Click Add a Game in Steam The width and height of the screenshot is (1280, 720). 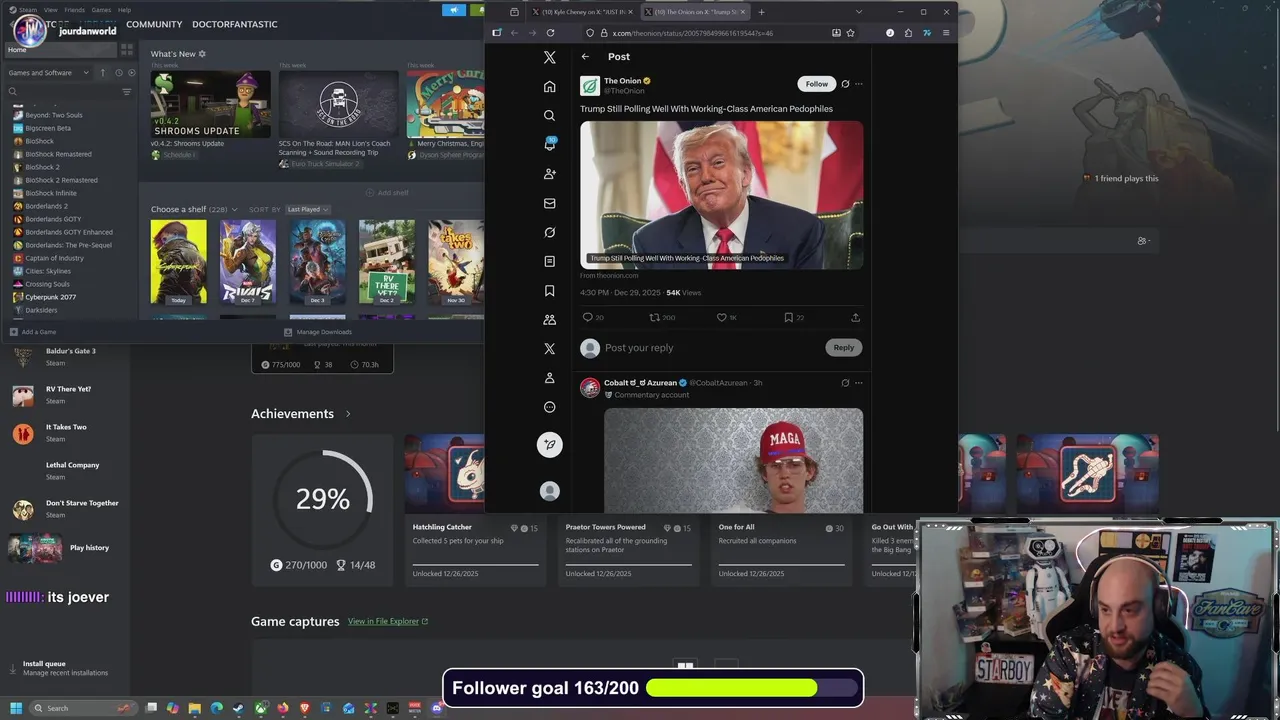tap(33, 332)
